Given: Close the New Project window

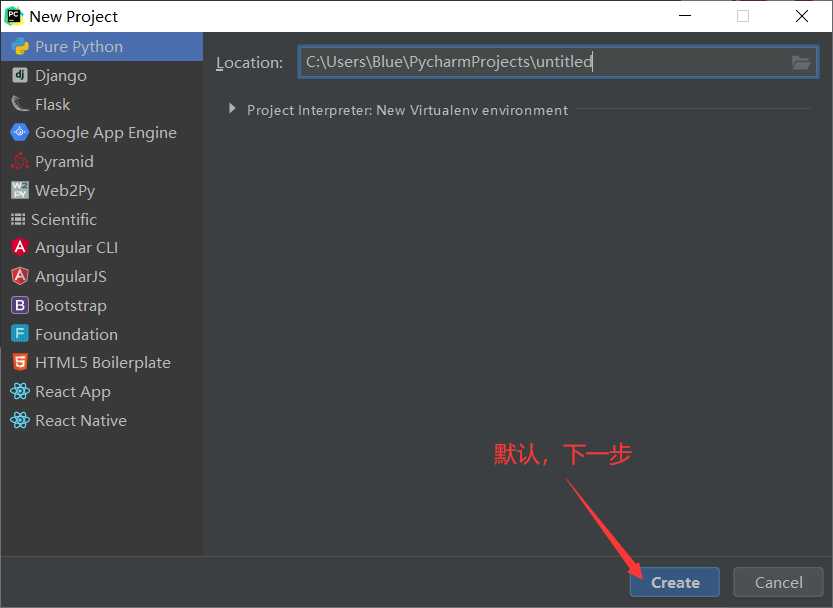Looking at the screenshot, I should click(x=802, y=16).
